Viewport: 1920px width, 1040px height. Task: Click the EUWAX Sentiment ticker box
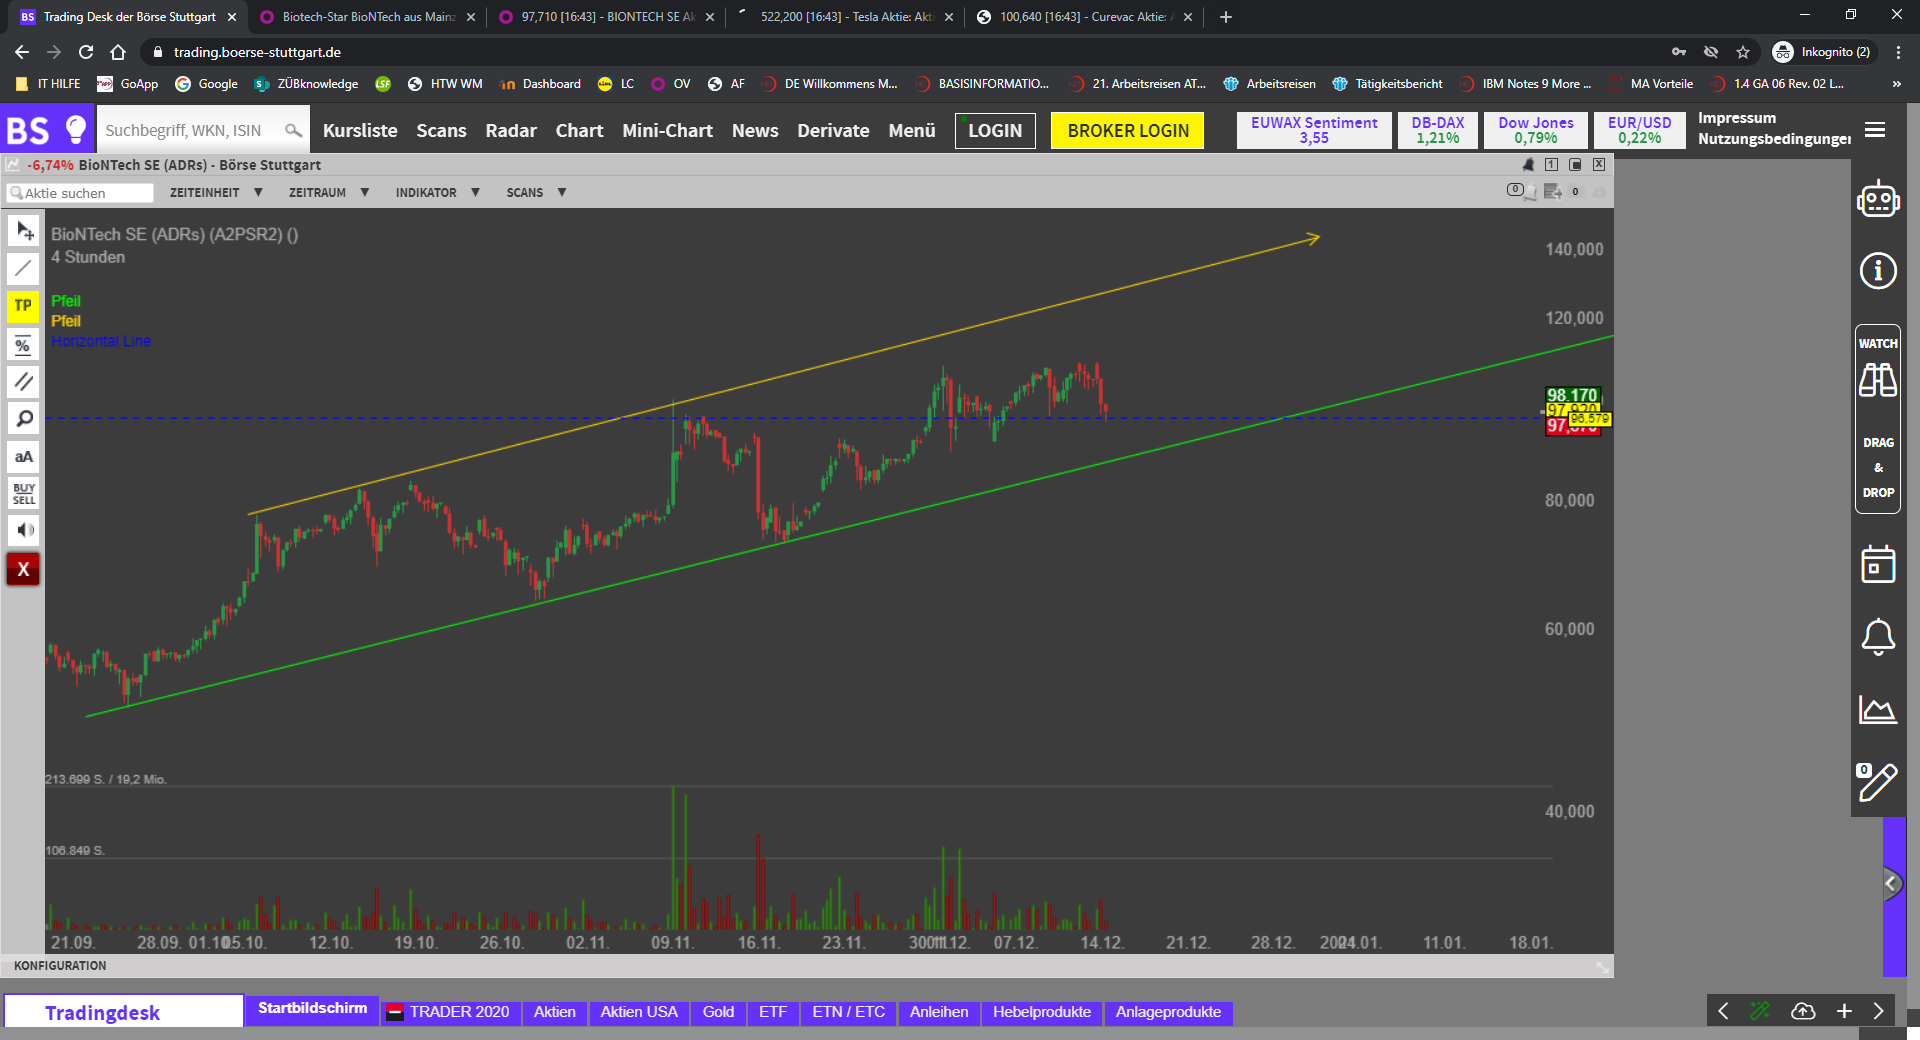[1314, 130]
